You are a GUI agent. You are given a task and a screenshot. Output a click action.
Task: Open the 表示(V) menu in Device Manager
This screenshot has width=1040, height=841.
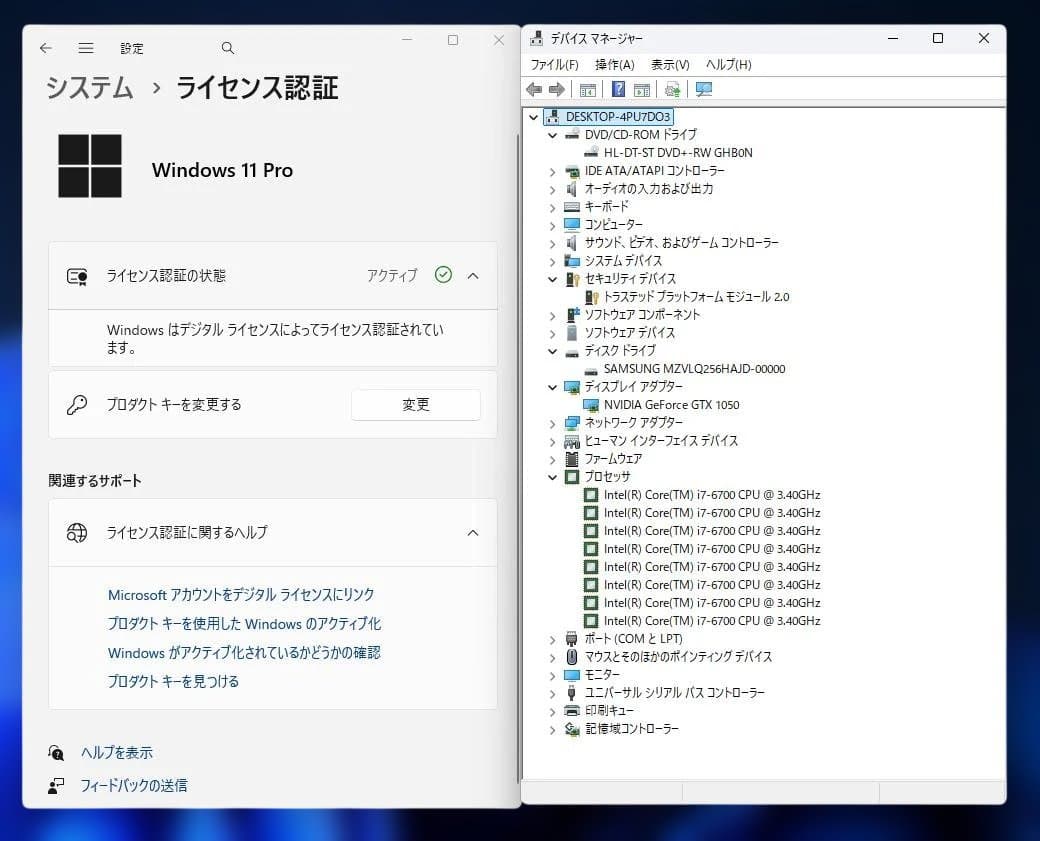point(669,63)
